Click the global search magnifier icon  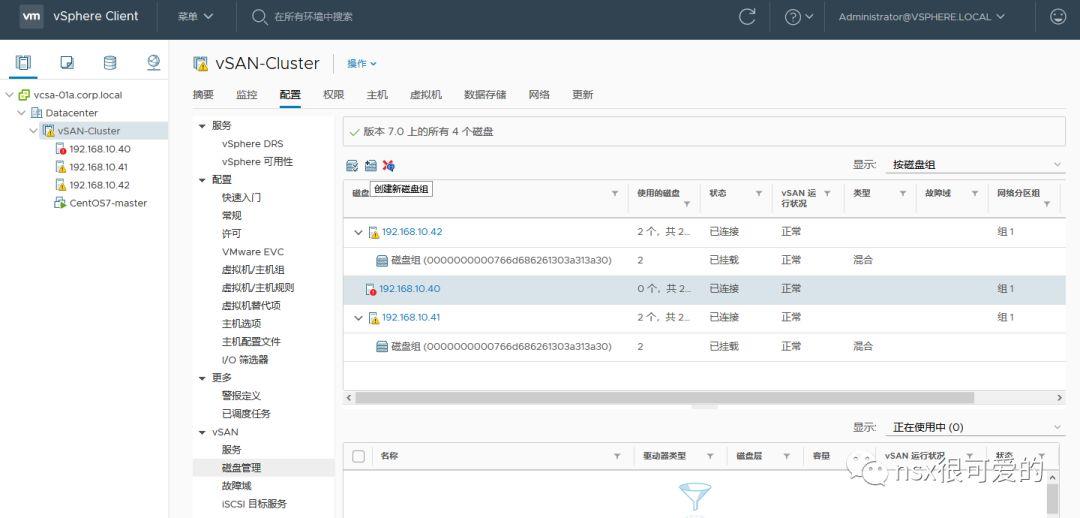pos(259,17)
